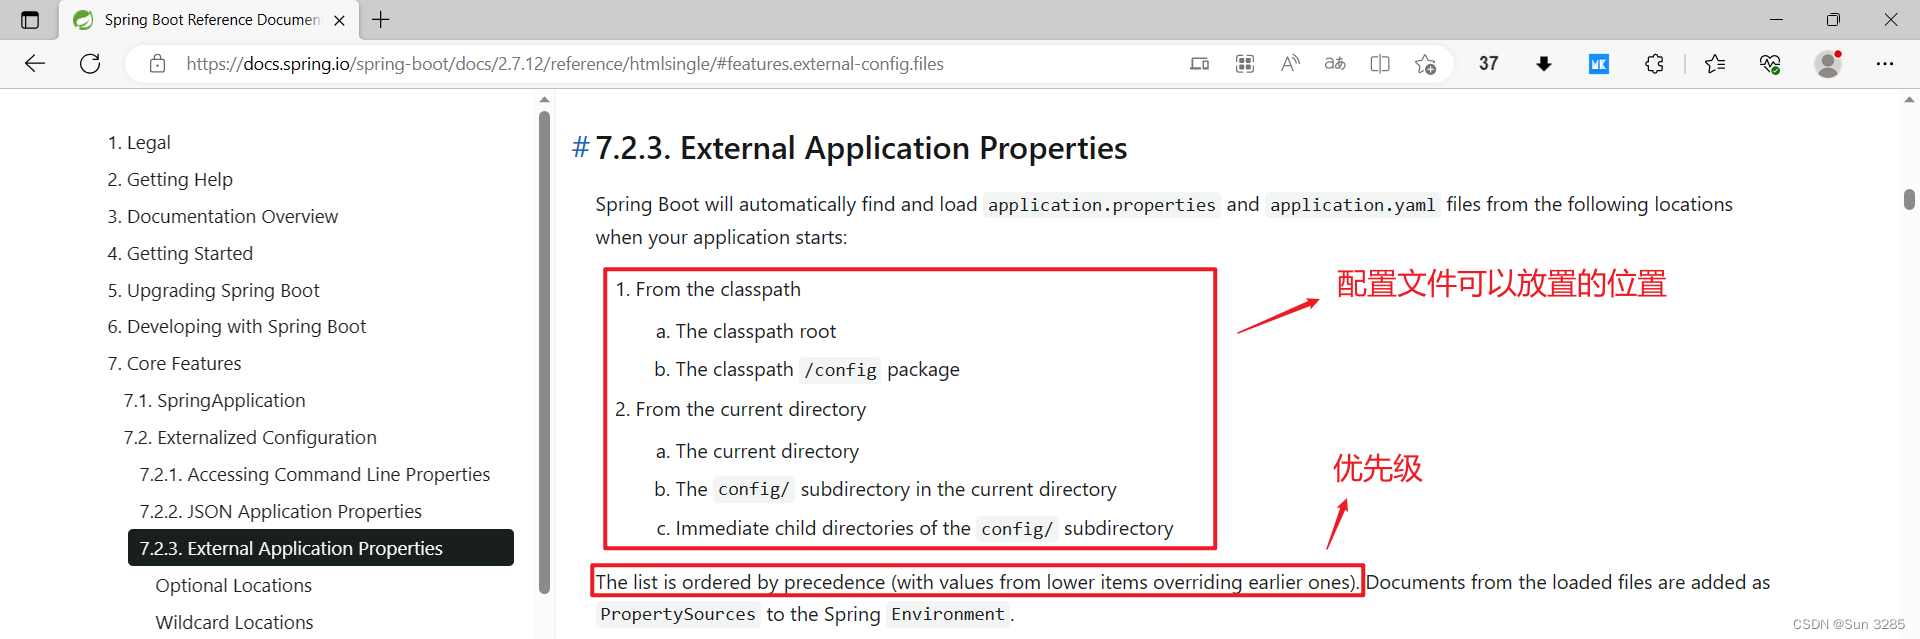Open the user profile avatar
1920x639 pixels.
tap(1828, 64)
